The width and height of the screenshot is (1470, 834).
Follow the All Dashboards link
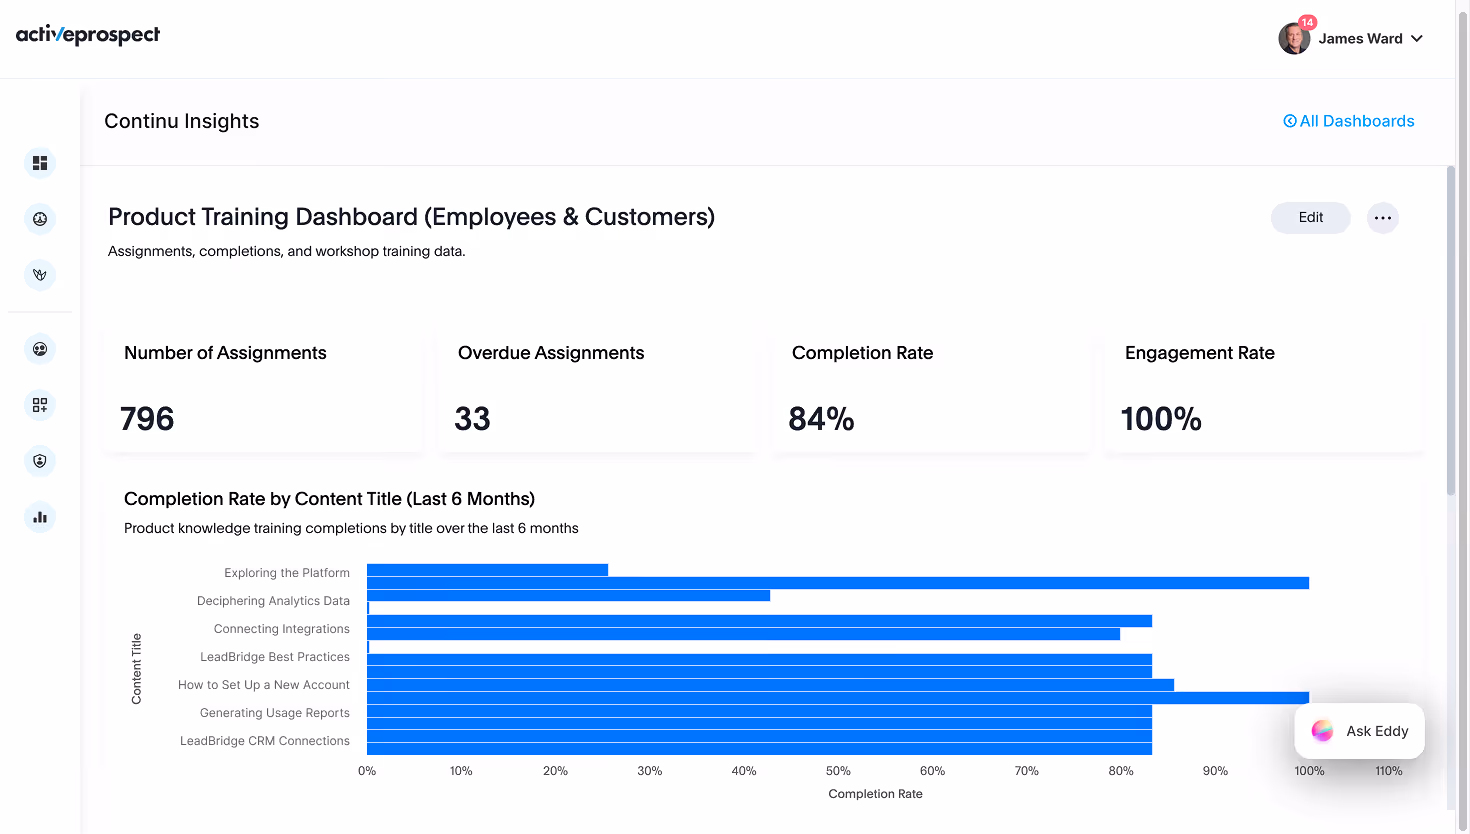(x=1357, y=120)
